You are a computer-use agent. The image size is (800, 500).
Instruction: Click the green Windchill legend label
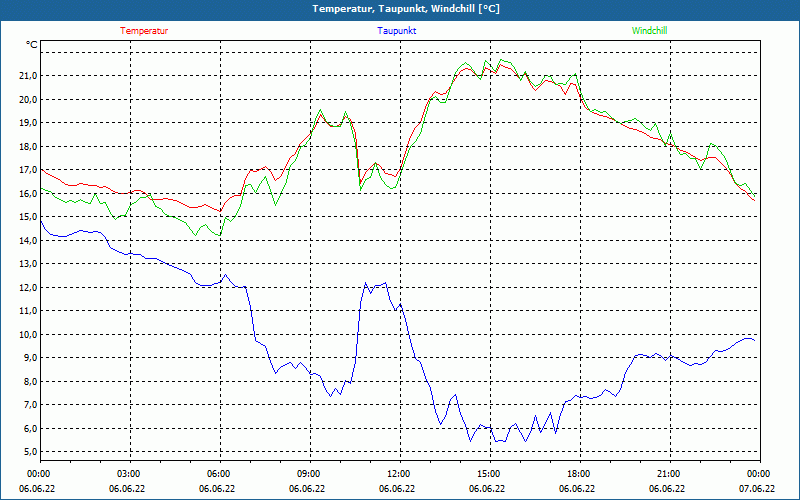pos(649,31)
